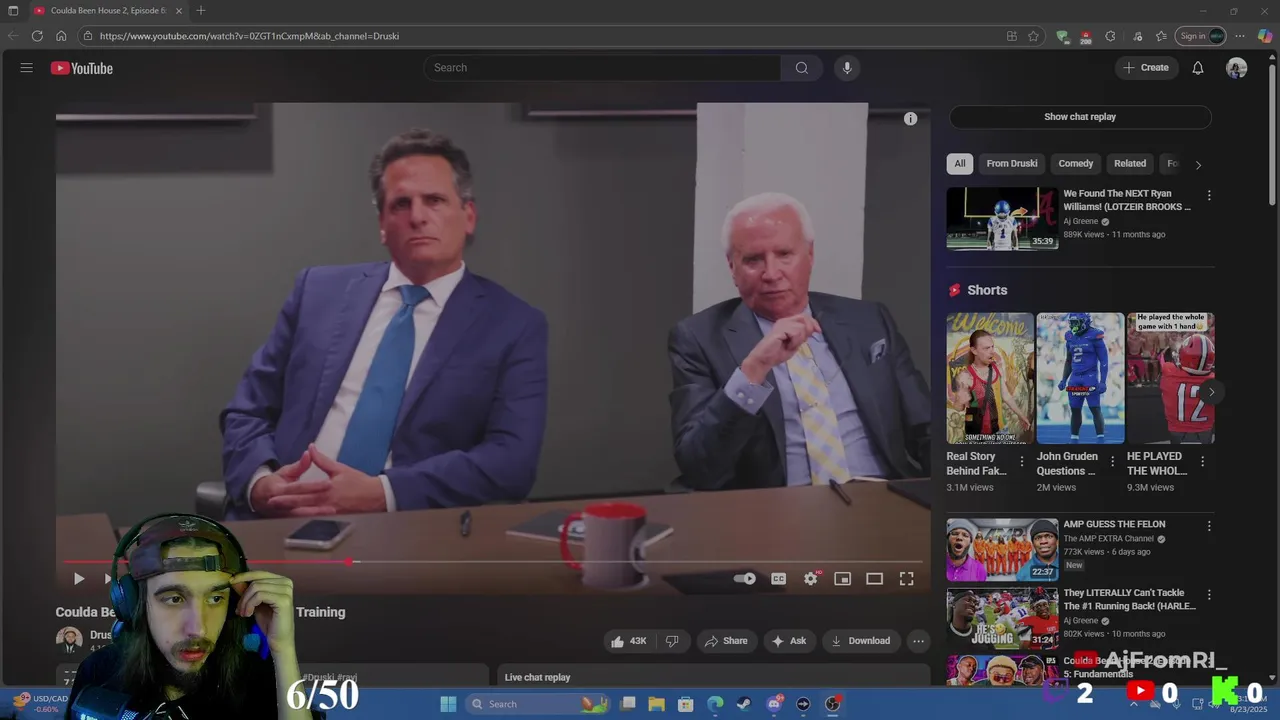
Task: Go to the browser home page icon
Action: coord(61,36)
